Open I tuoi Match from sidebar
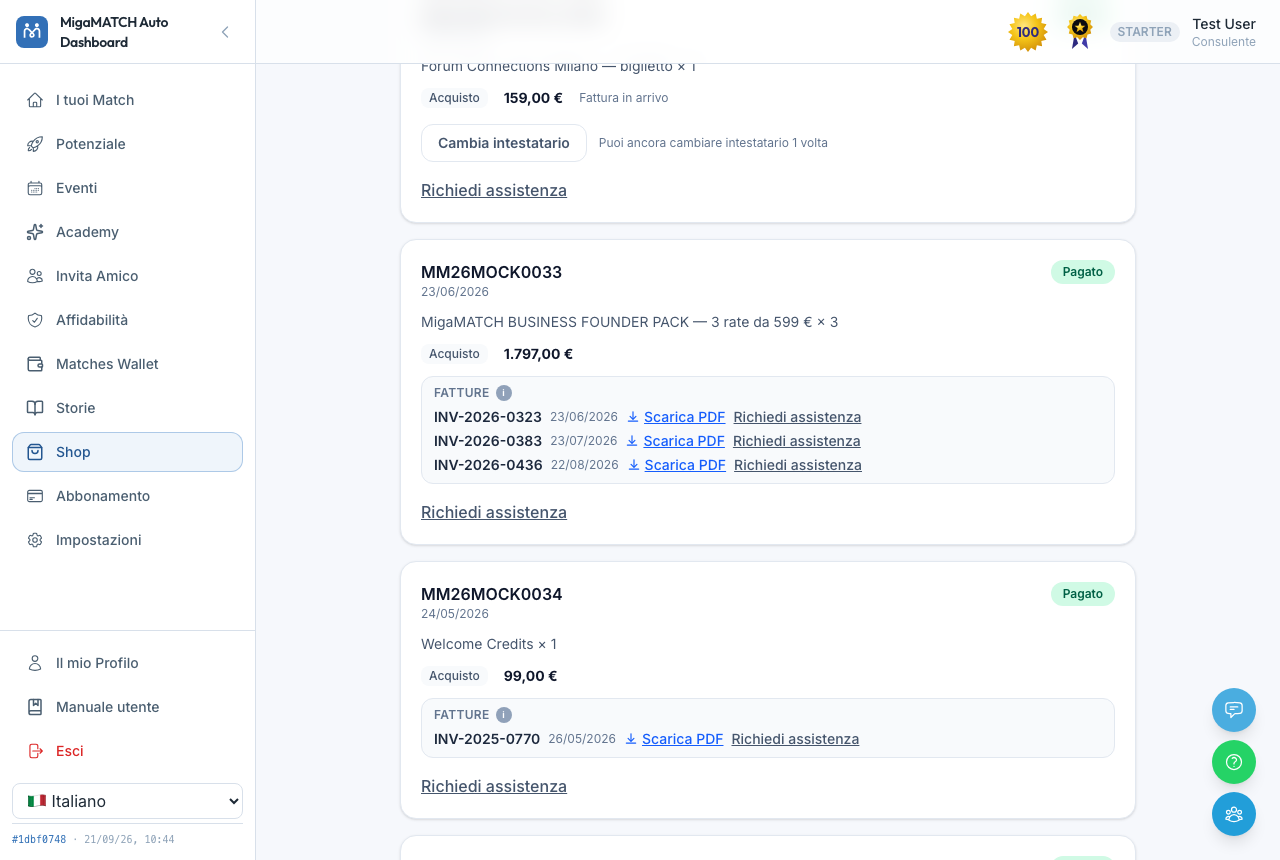The width and height of the screenshot is (1280, 860). (x=127, y=100)
